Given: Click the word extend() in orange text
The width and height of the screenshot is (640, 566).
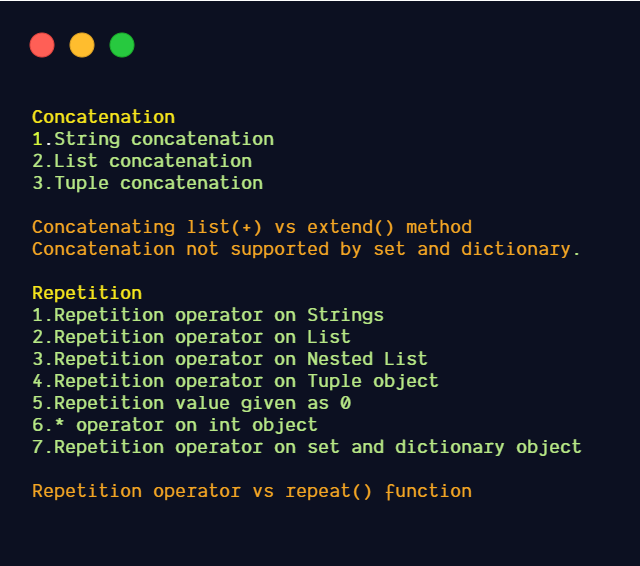Looking at the screenshot, I should [x=351, y=227].
